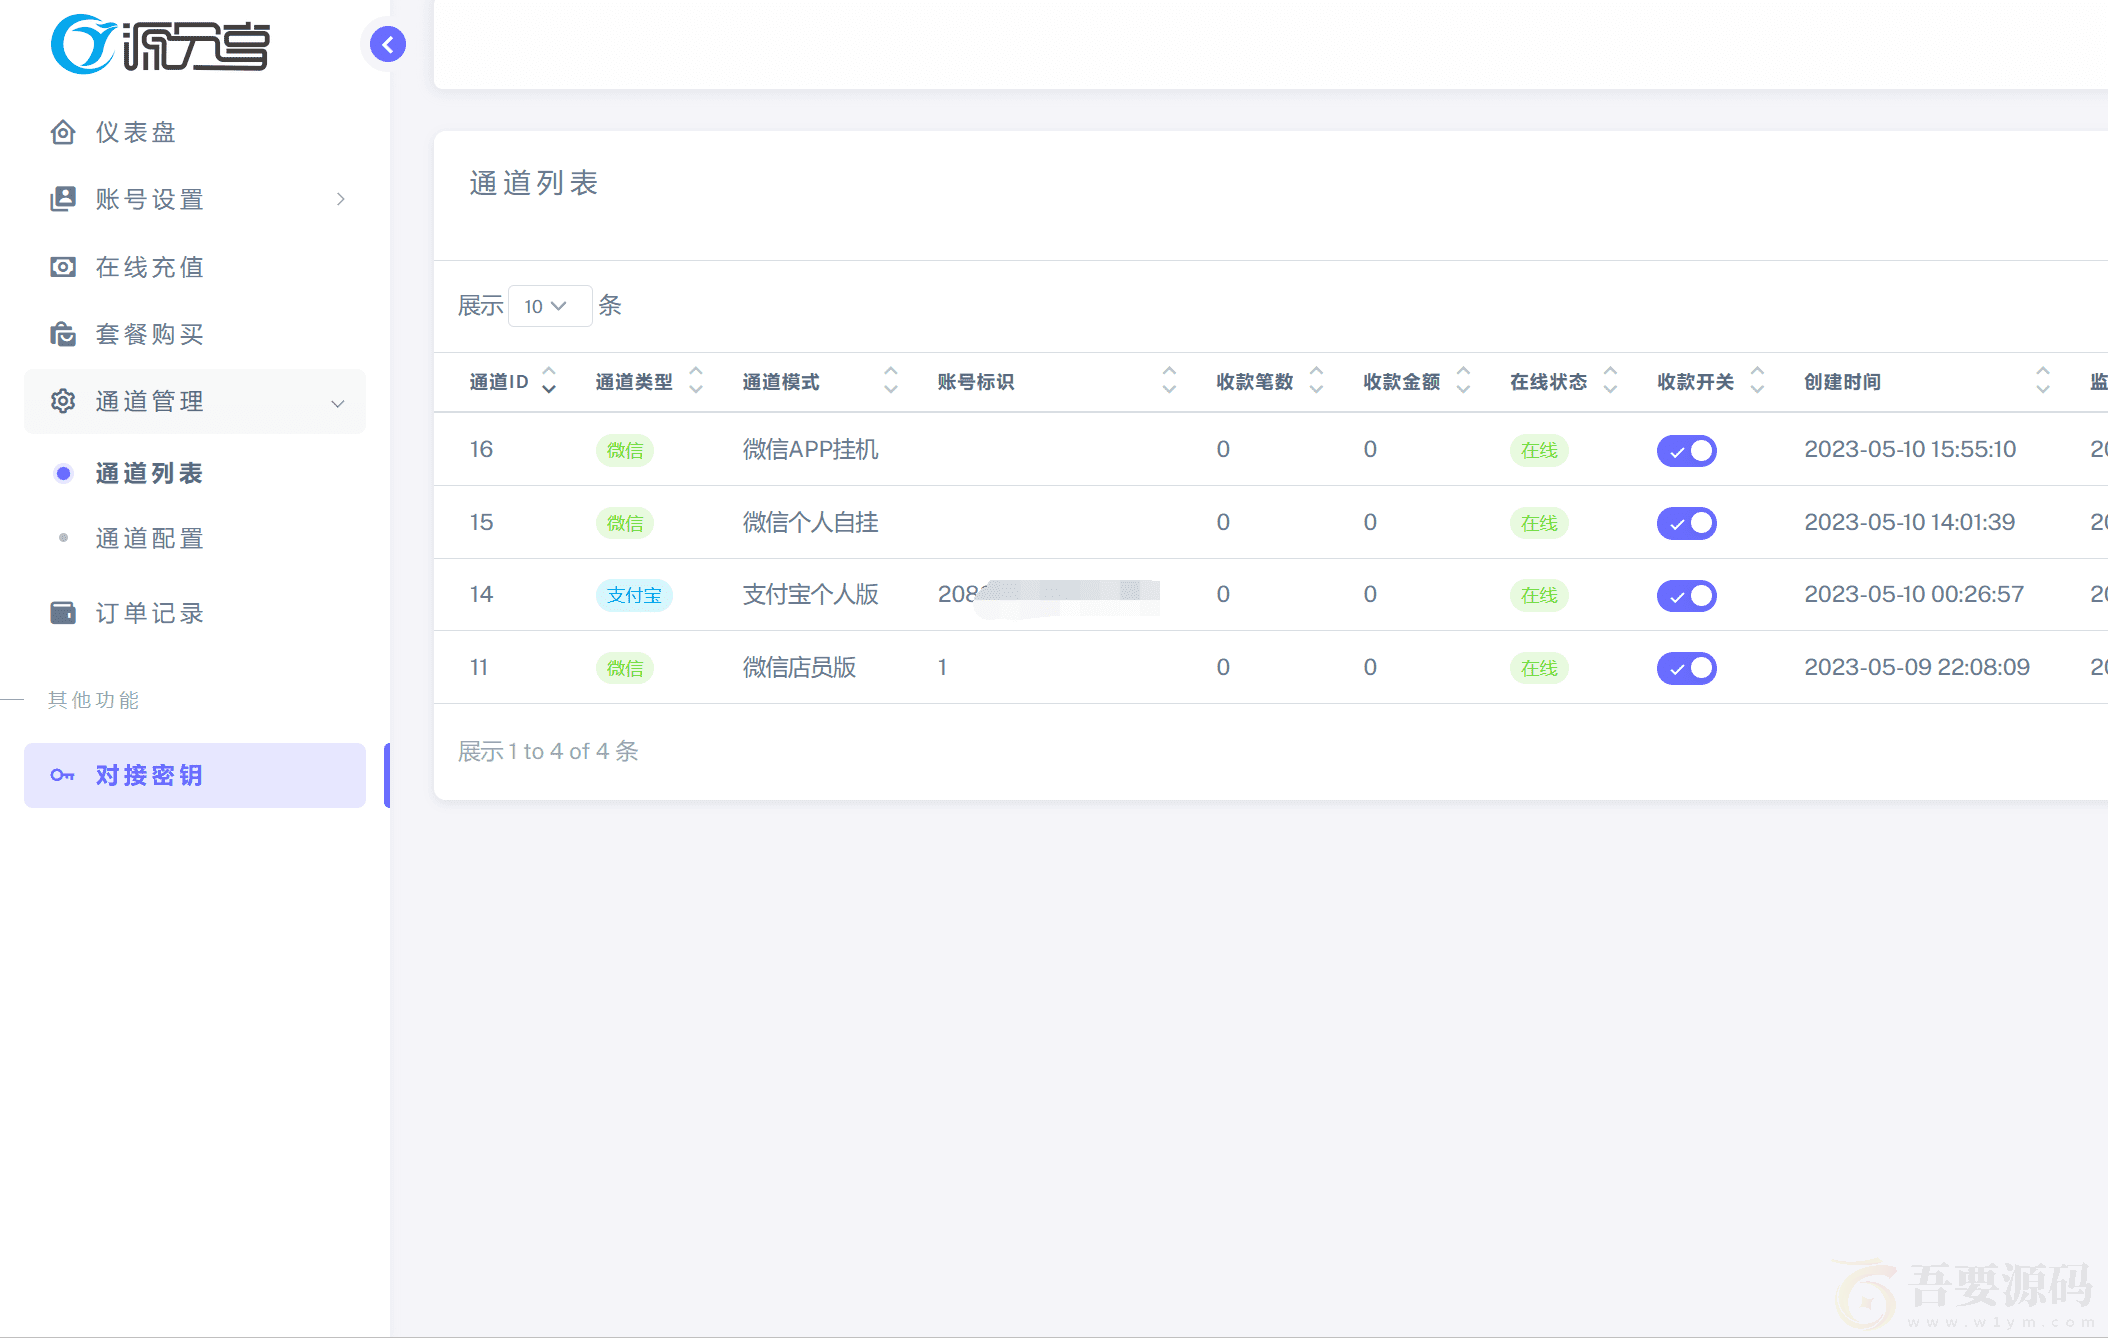
Task: Click the 账号设置 account icon
Action: [63, 199]
